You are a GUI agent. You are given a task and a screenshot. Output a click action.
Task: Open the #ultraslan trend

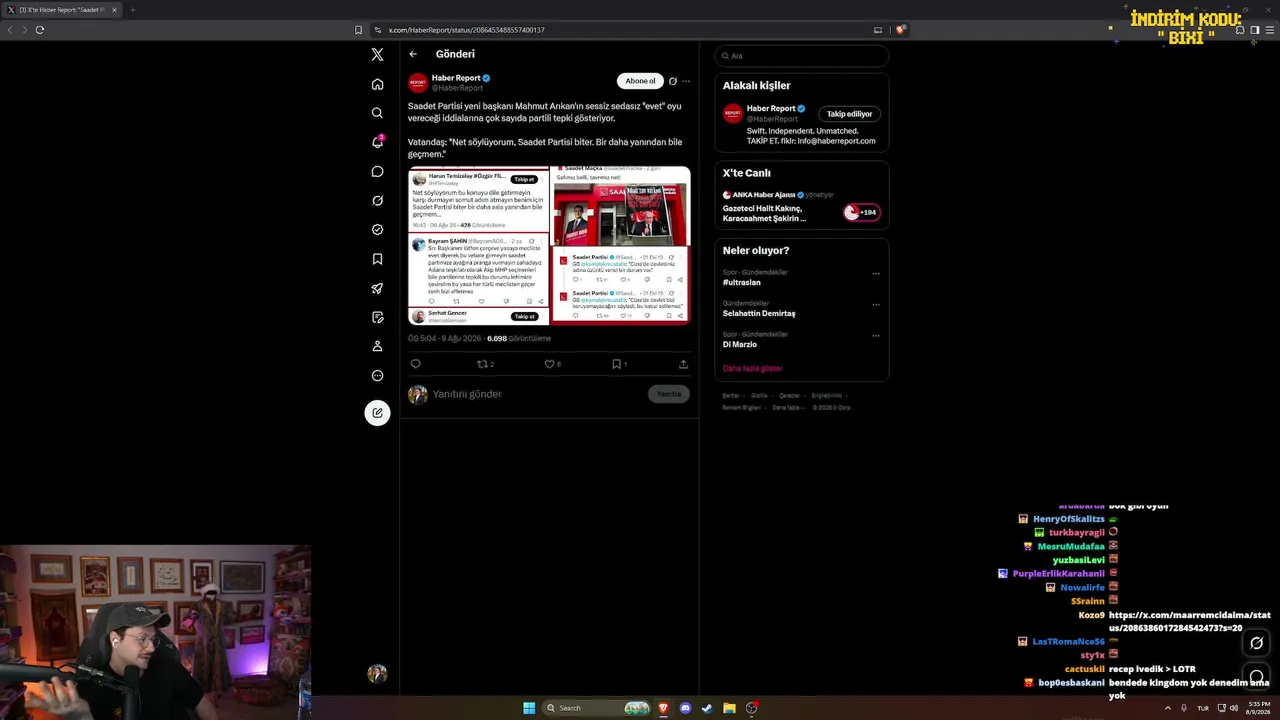[x=744, y=282]
